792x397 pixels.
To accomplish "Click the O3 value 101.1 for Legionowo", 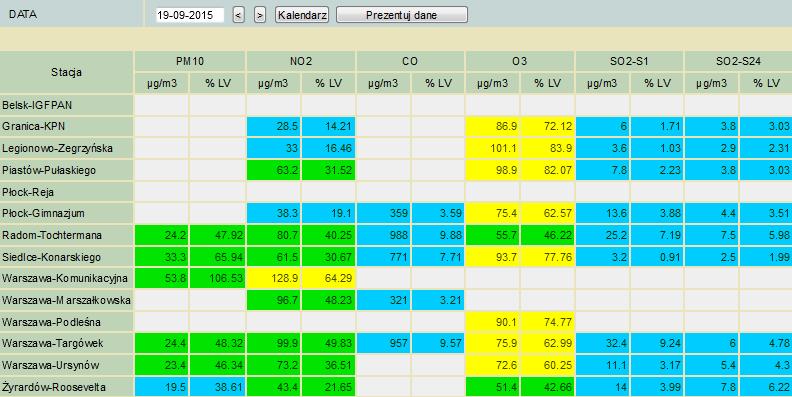I will point(492,148).
